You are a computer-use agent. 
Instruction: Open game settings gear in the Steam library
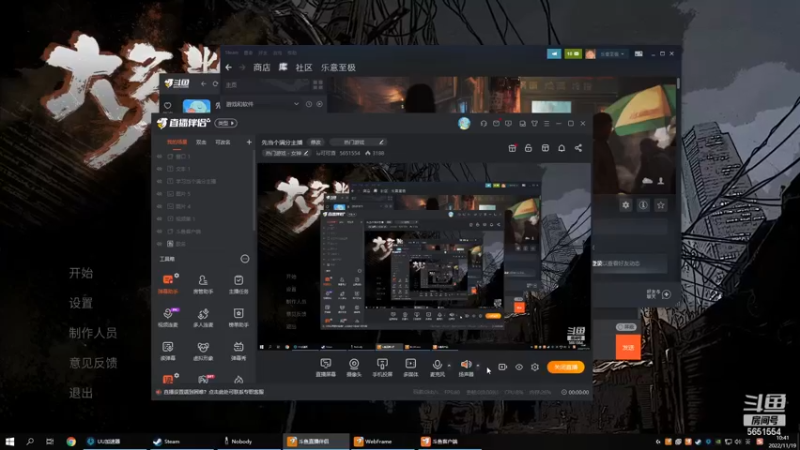(x=626, y=205)
